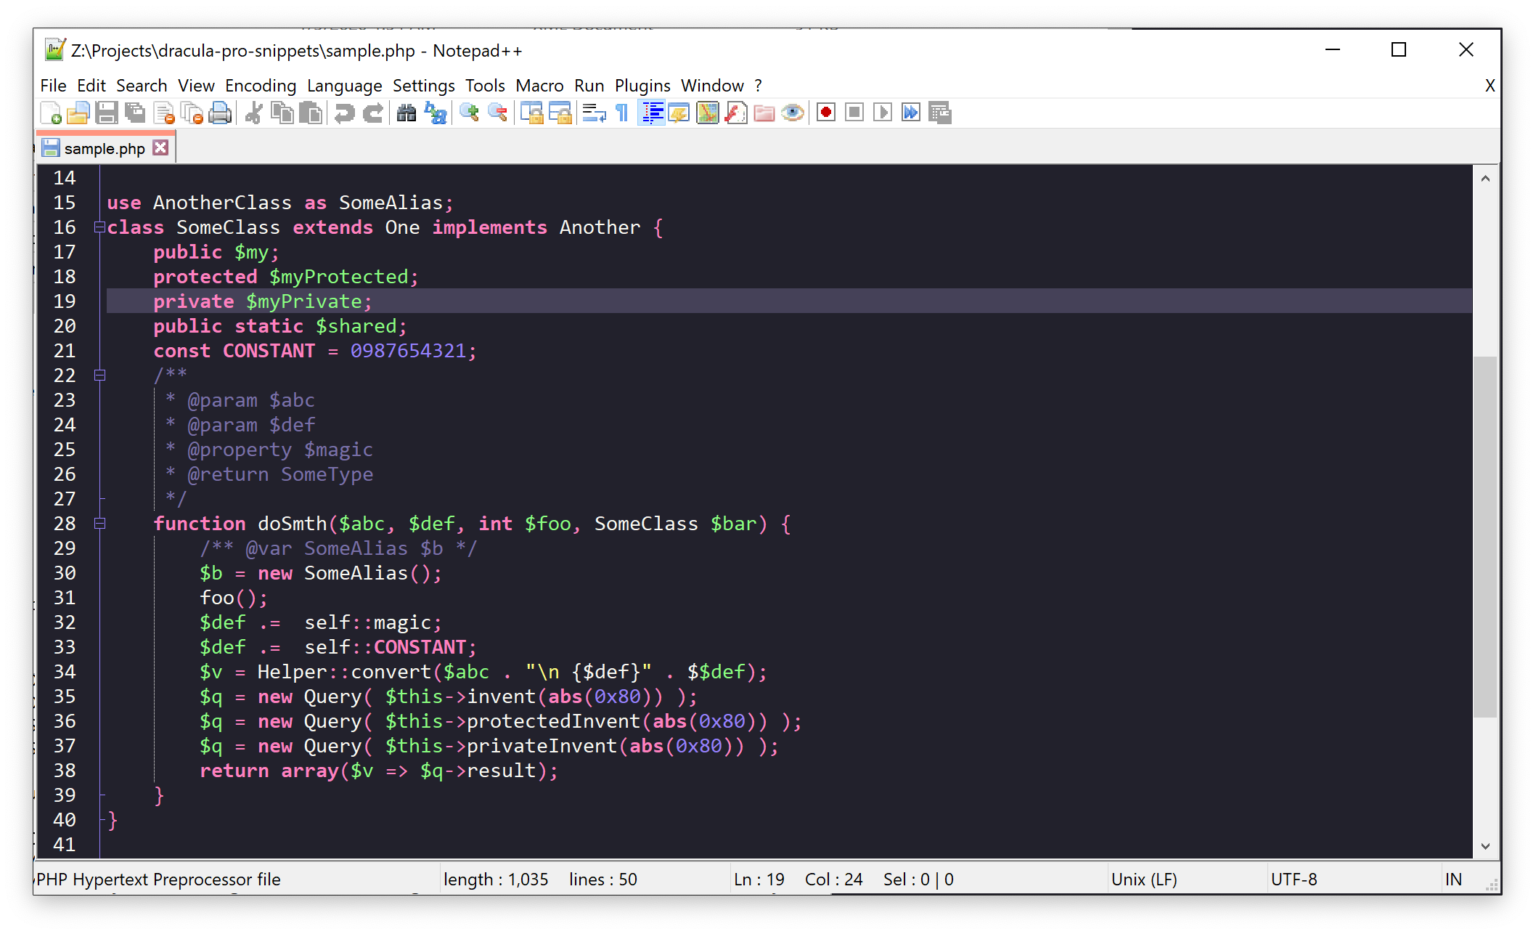Undo the last edit via toolbar

point(345,112)
